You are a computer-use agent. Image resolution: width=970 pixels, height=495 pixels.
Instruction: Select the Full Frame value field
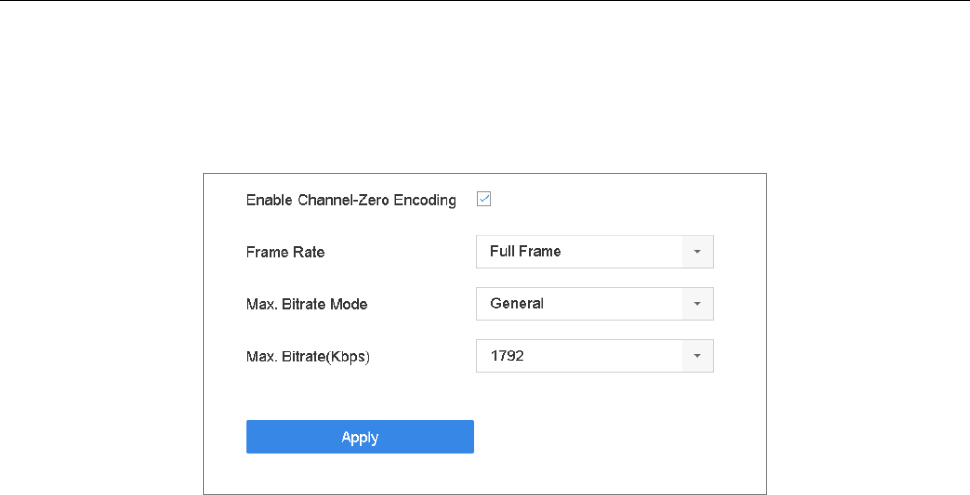coord(580,252)
